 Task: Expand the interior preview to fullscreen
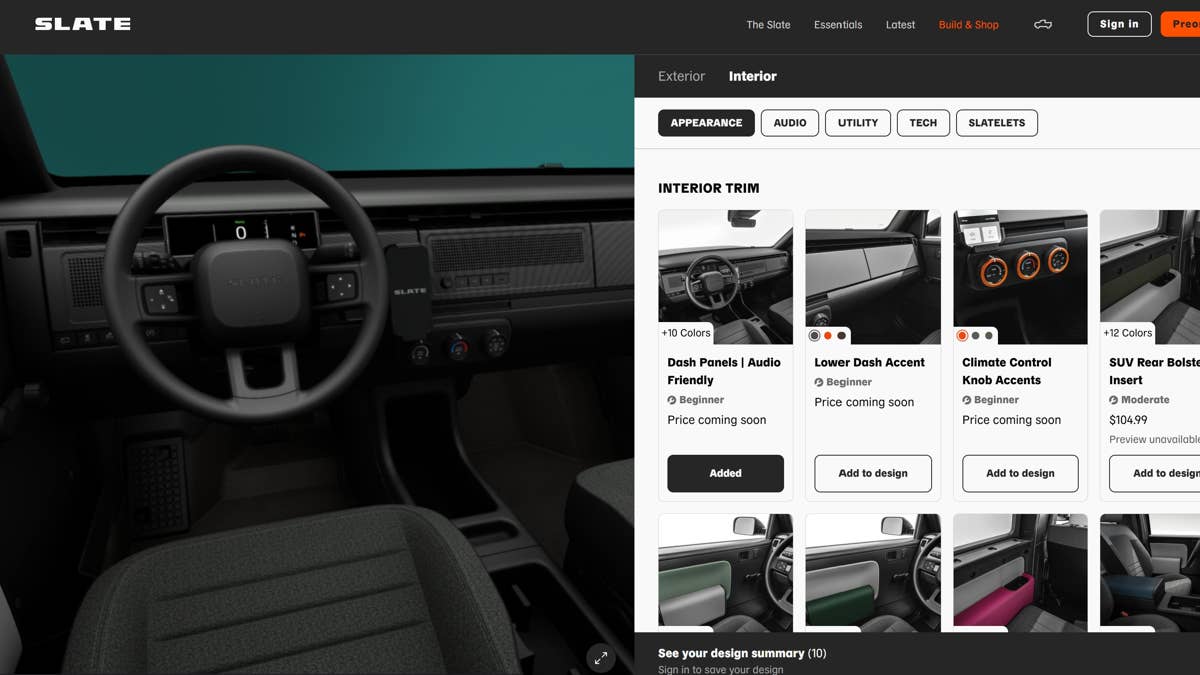600,657
